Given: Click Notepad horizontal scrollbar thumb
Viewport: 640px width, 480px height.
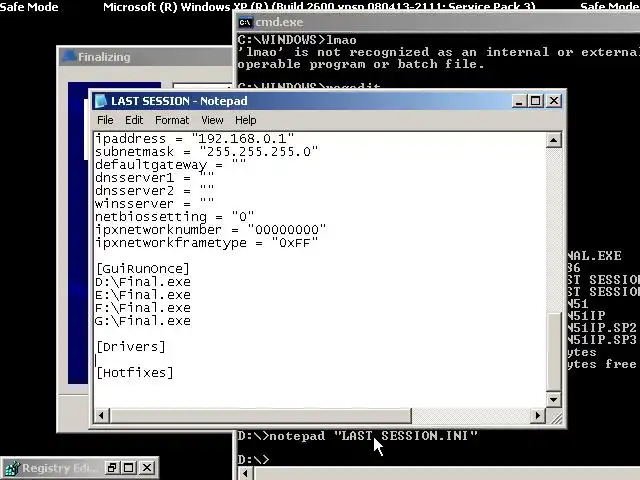Looking at the screenshot, I should [x=261, y=416].
